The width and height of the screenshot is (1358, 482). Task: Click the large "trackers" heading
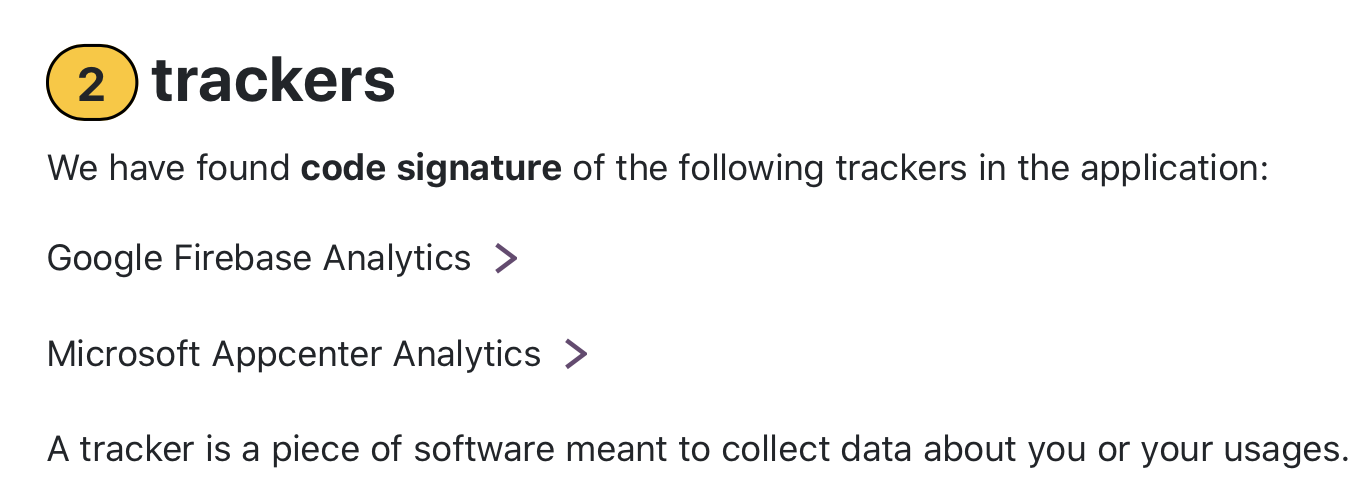pos(273,81)
